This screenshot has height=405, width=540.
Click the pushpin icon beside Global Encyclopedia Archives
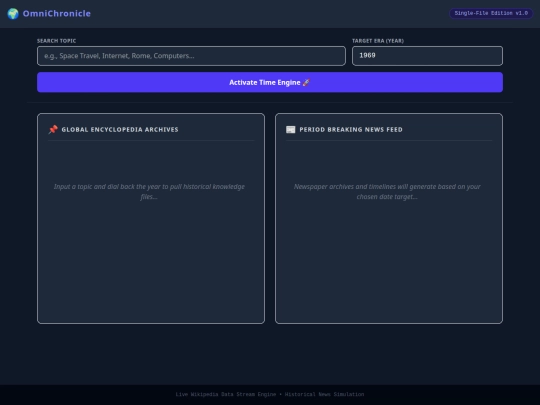pos(53,129)
